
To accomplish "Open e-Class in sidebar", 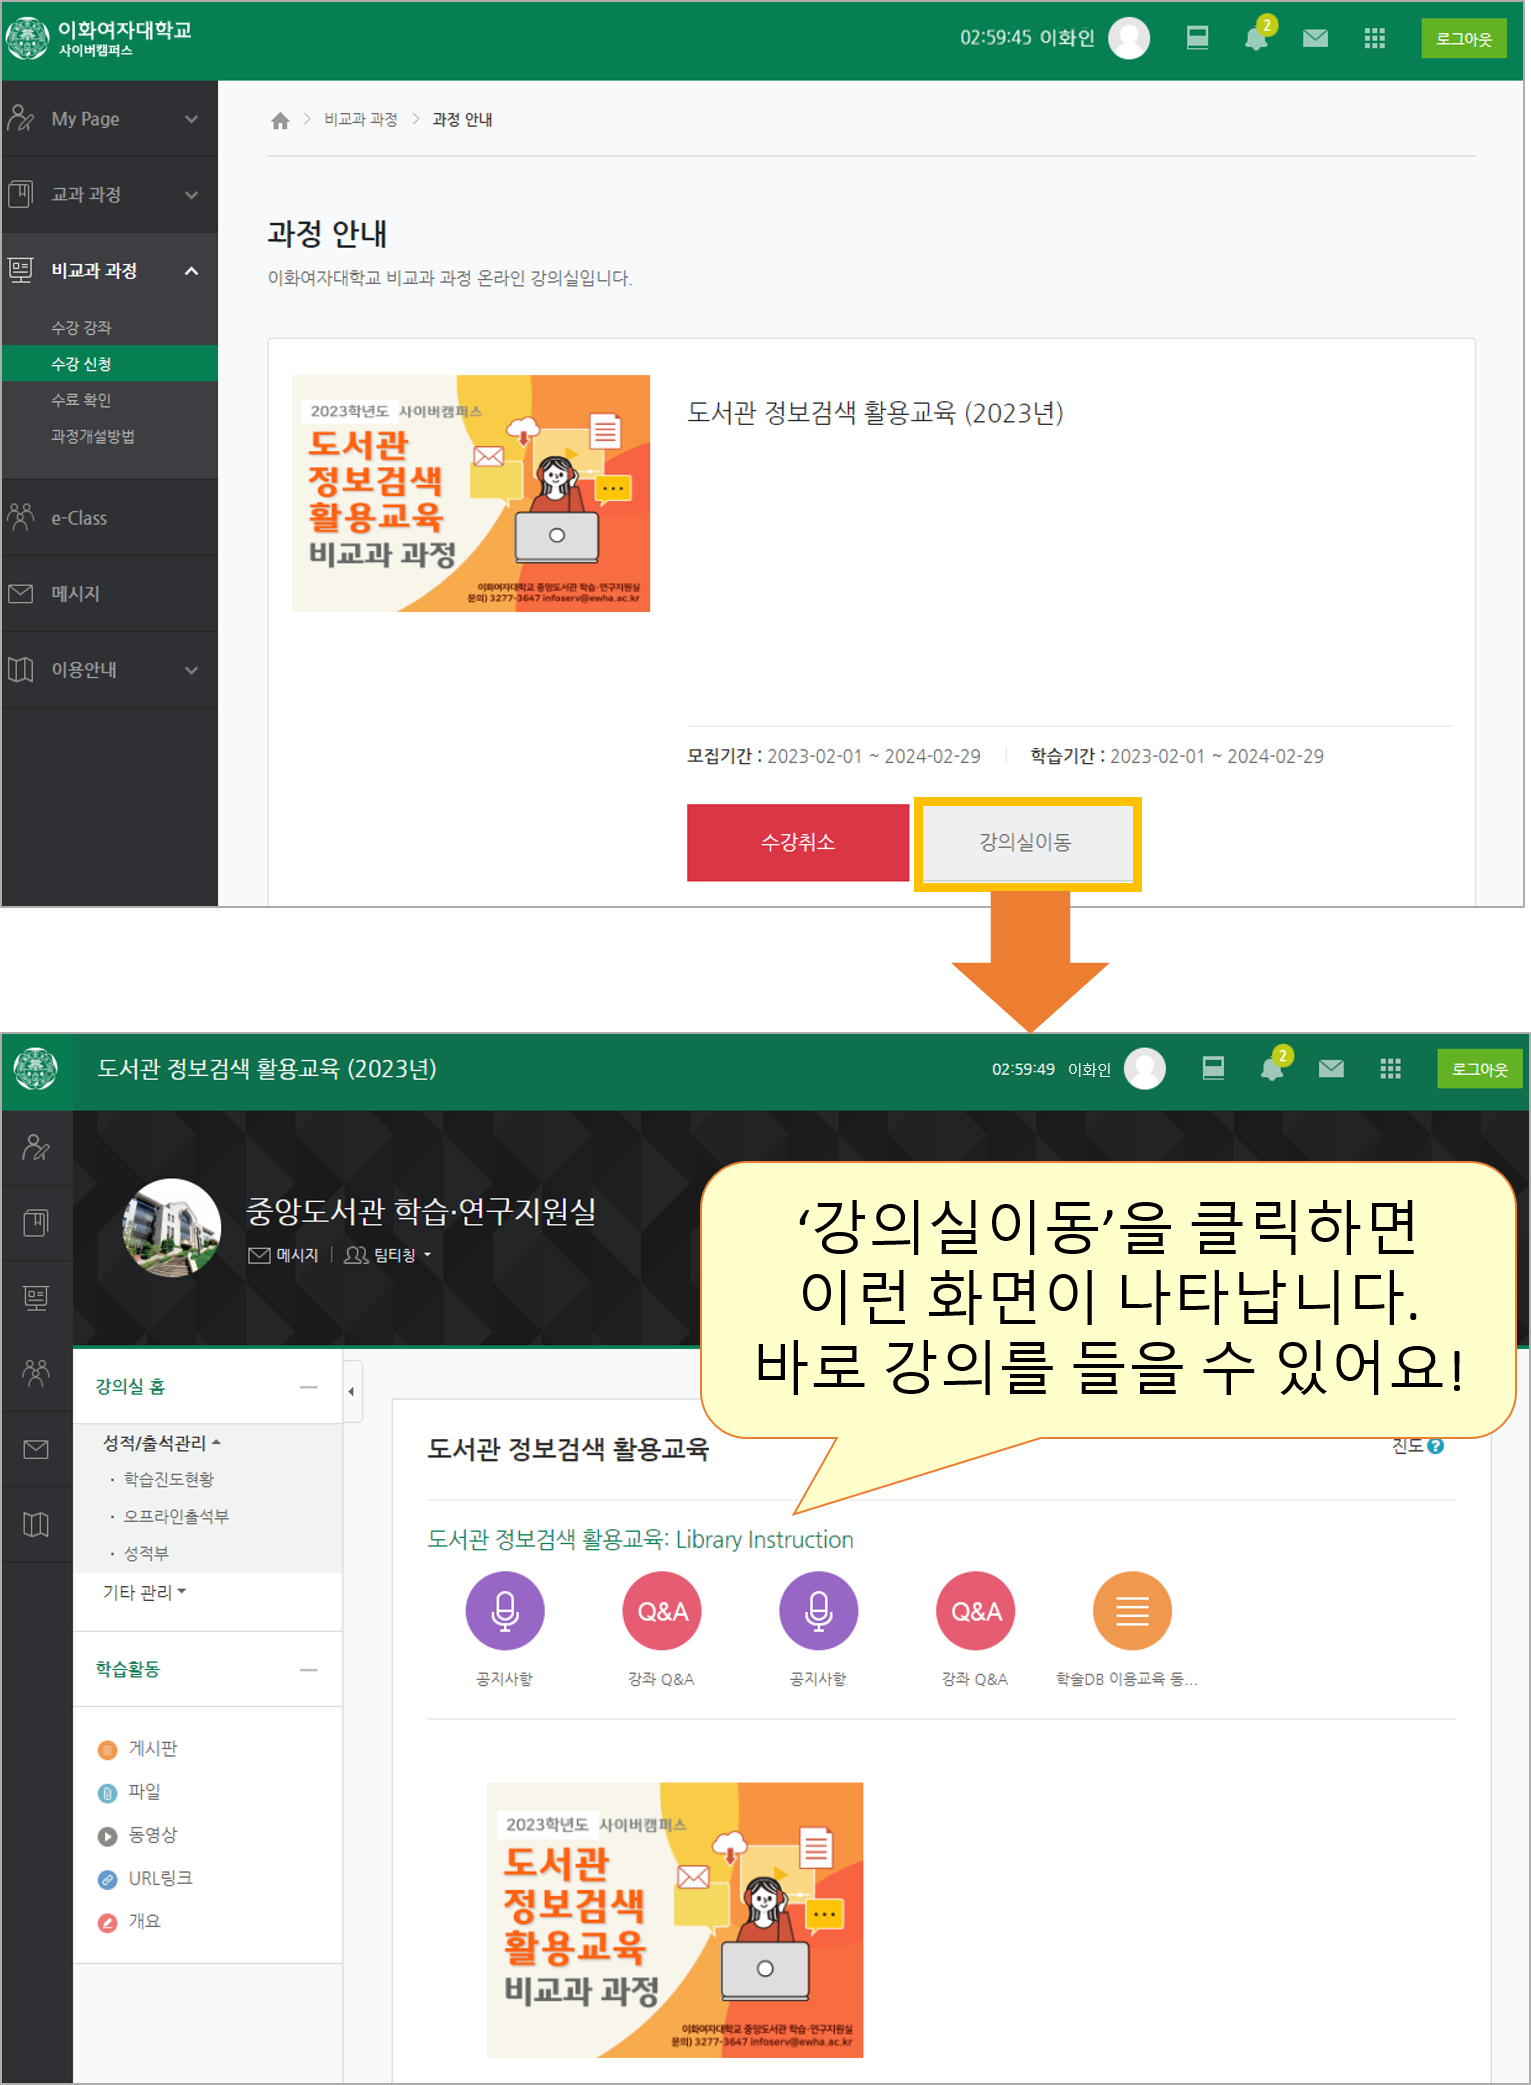I will pyautogui.click(x=109, y=518).
